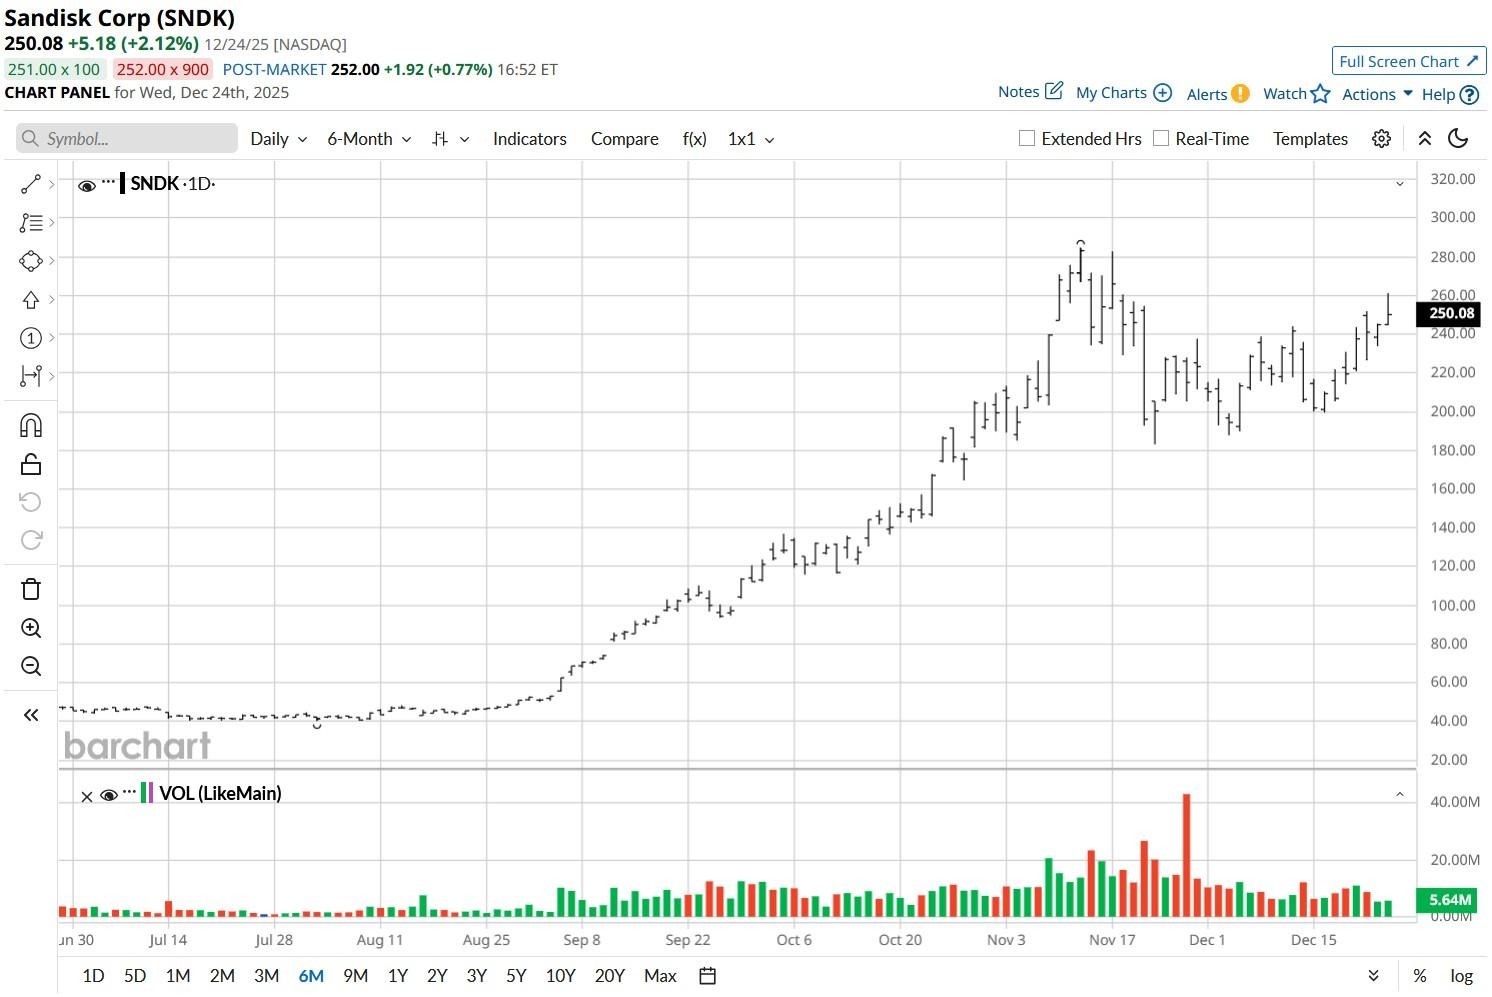Click the VOL indicator color swatch
The height and width of the screenshot is (997, 1492).
coord(146,793)
